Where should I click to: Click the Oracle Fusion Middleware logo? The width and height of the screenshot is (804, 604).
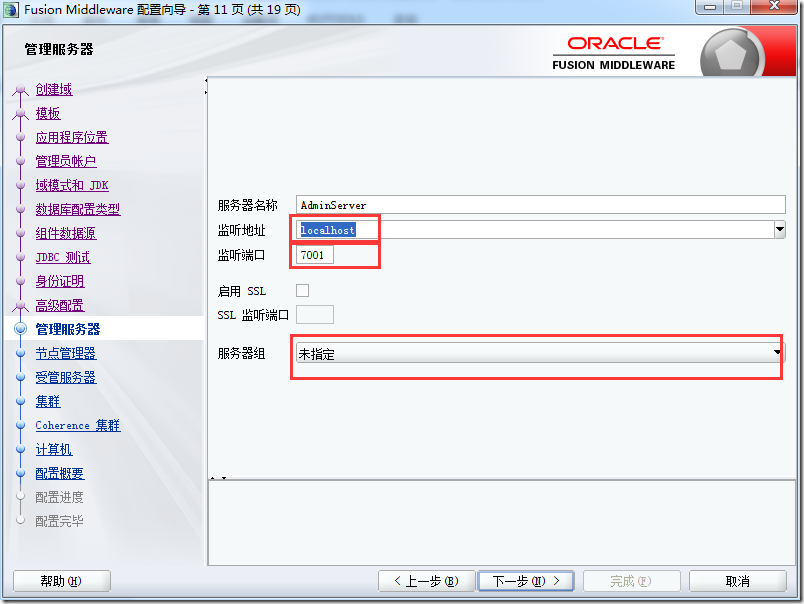point(614,53)
